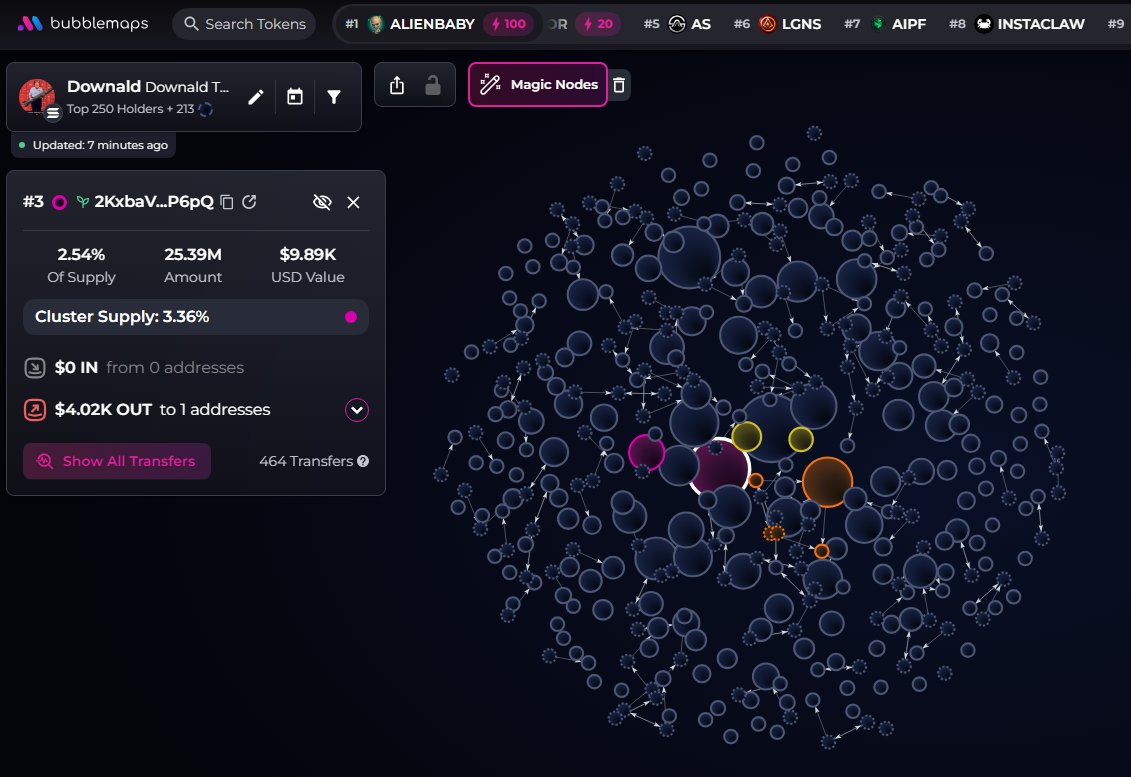
Task: Click the address 2KxbaV...P6pQ text
Action: coord(154,201)
